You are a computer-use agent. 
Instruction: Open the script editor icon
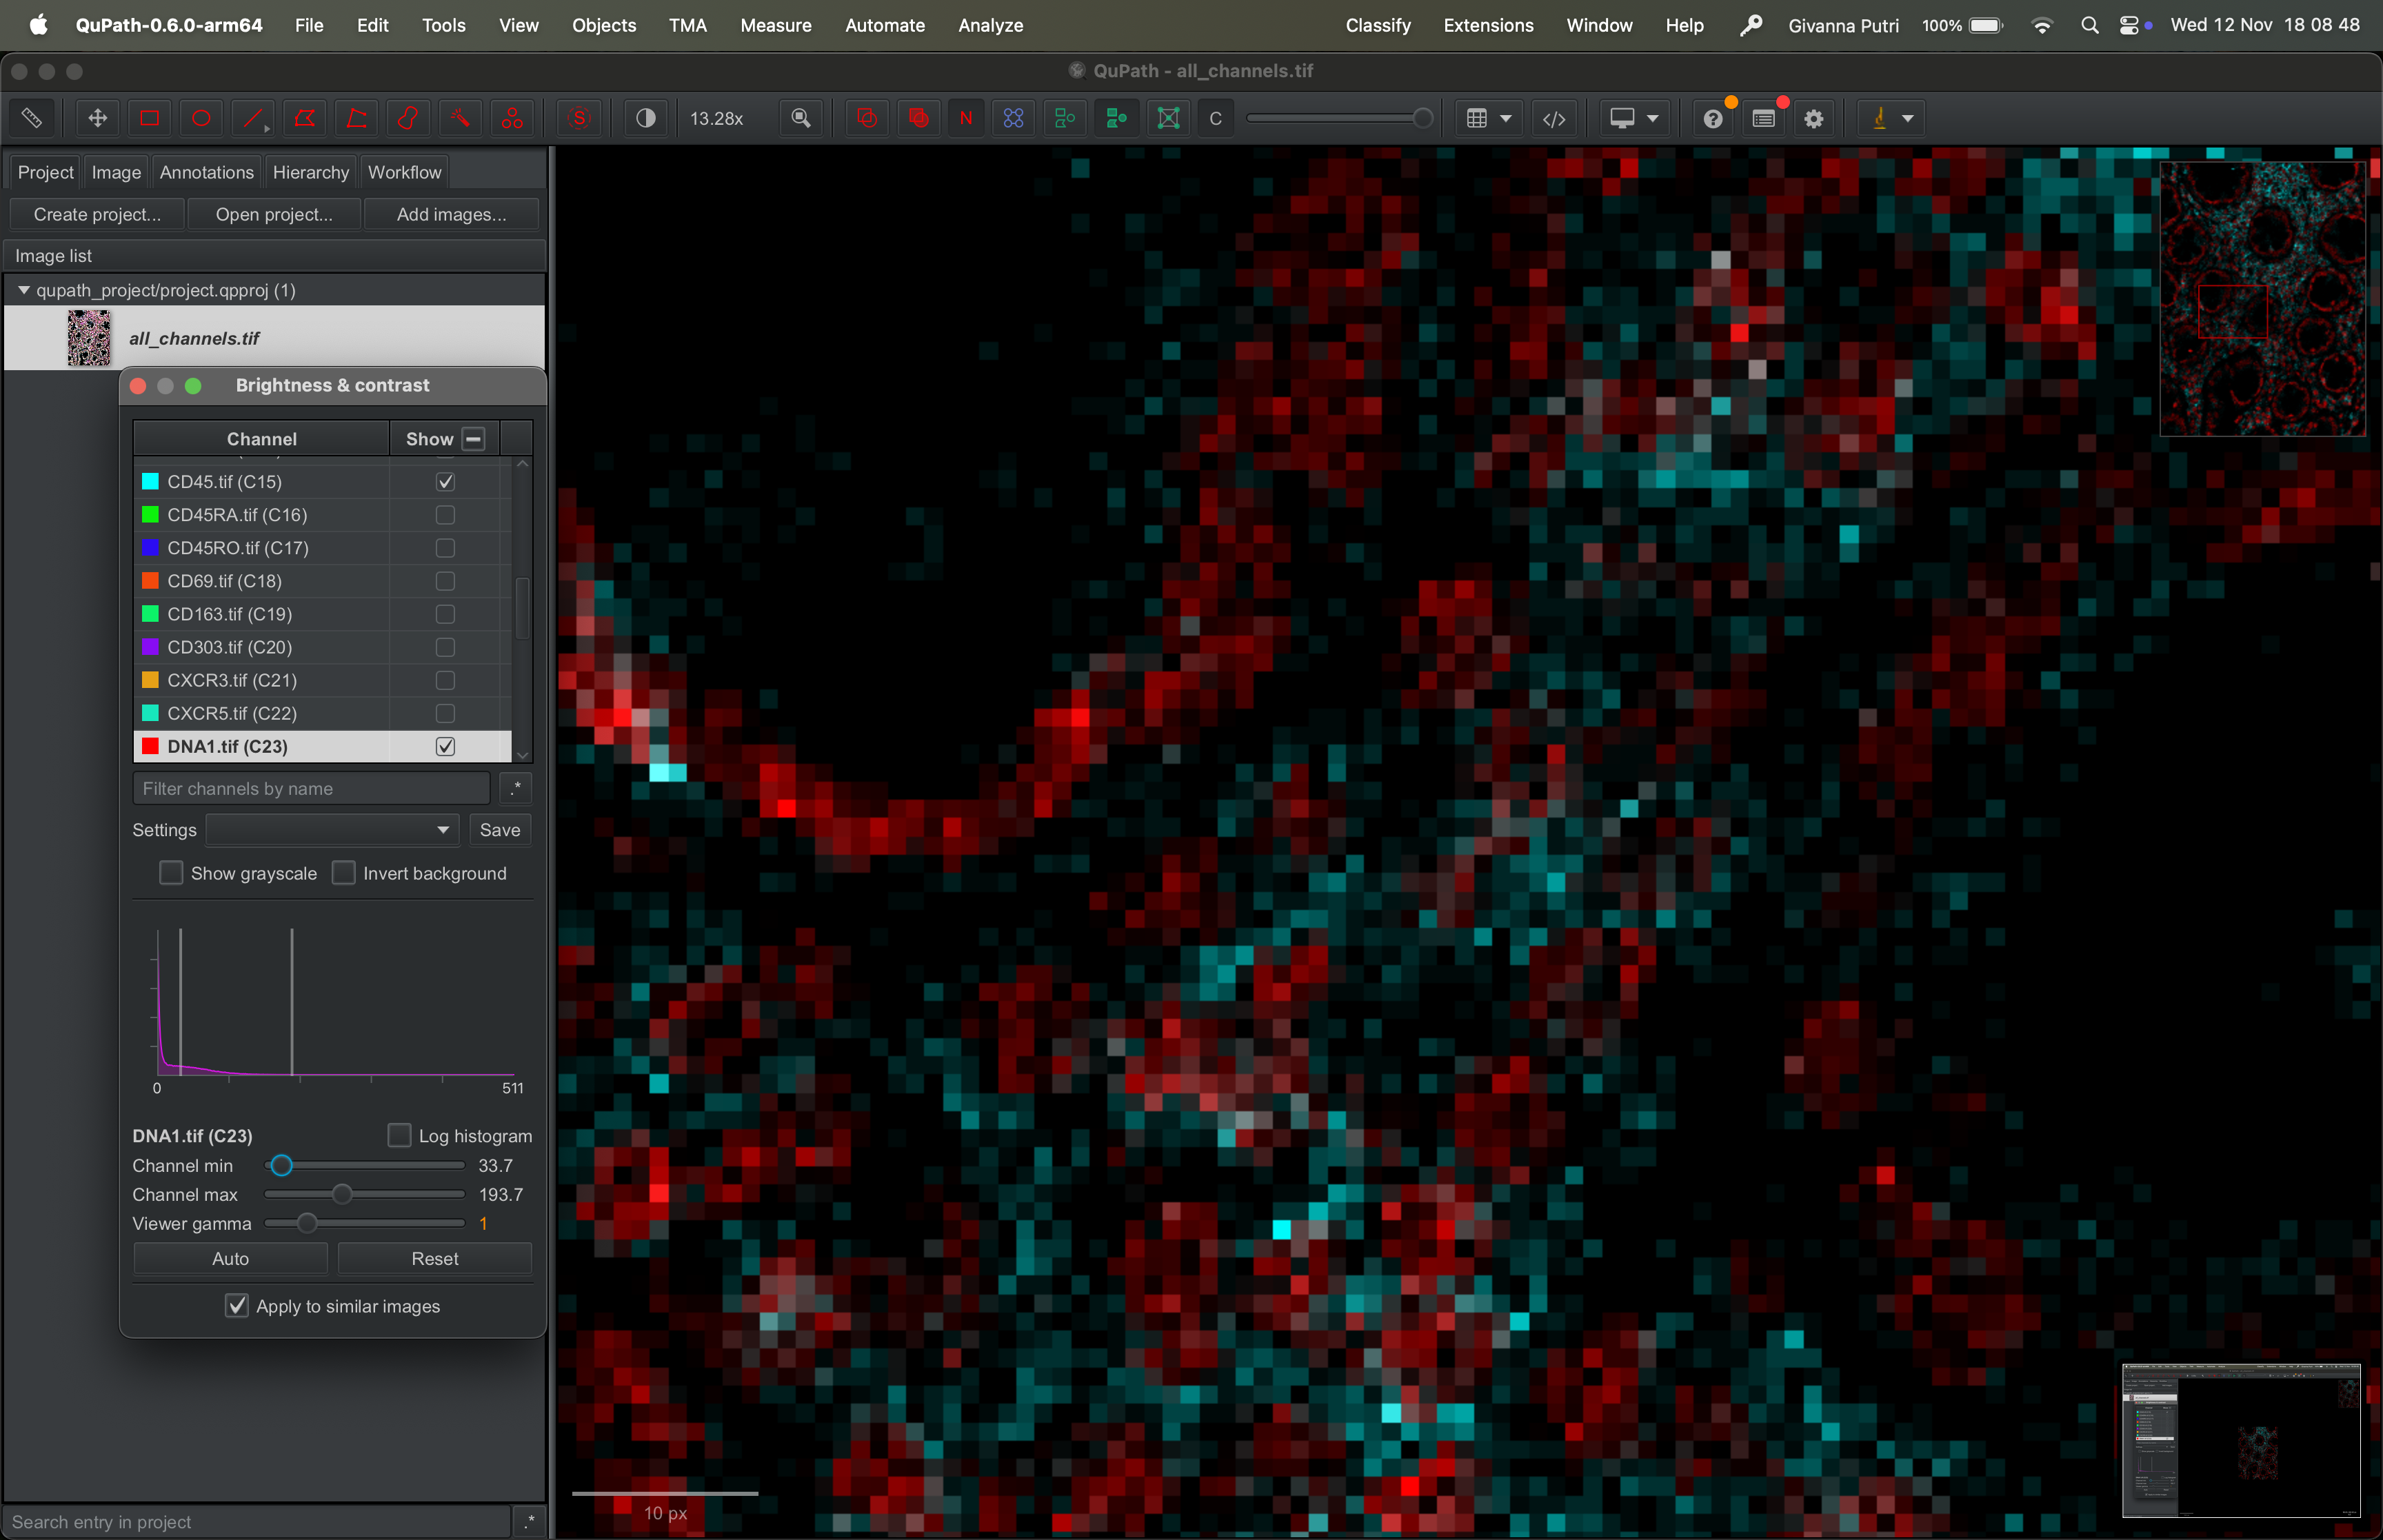point(1553,118)
